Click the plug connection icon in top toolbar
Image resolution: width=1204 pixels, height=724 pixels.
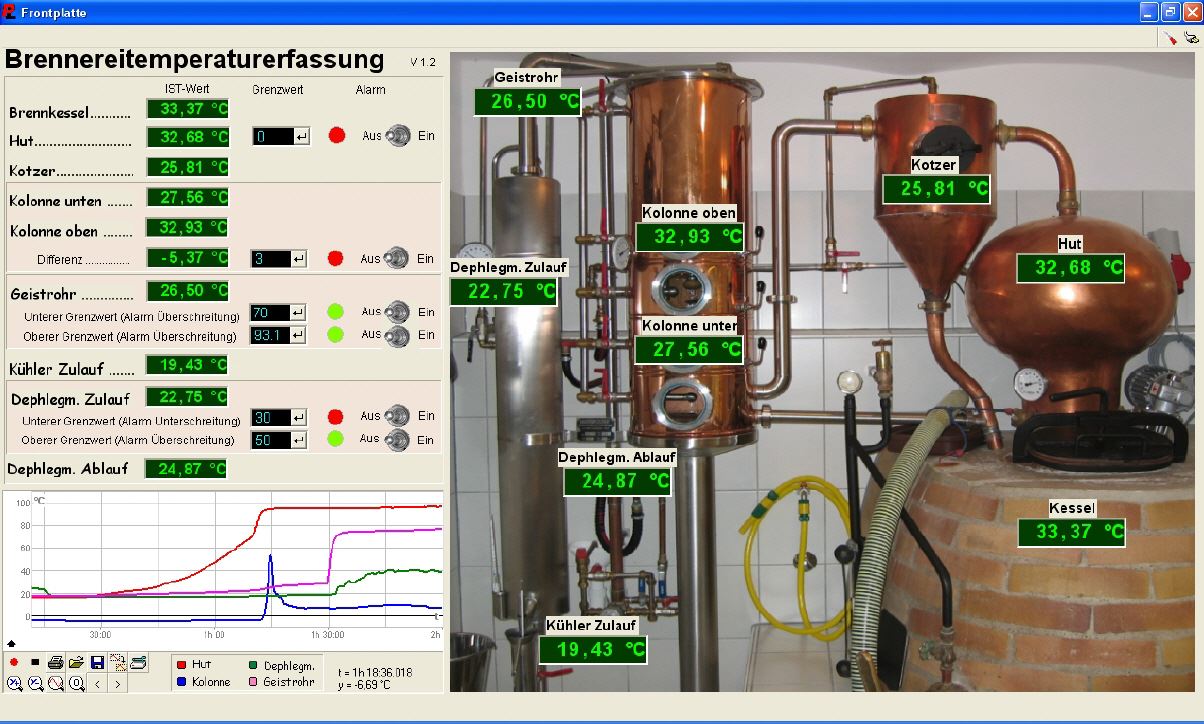pos(1191,38)
